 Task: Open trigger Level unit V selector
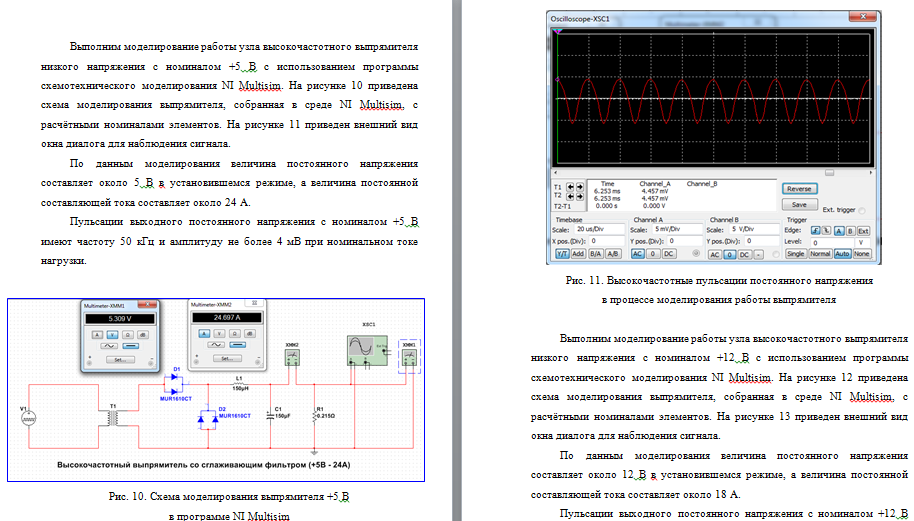[863, 243]
